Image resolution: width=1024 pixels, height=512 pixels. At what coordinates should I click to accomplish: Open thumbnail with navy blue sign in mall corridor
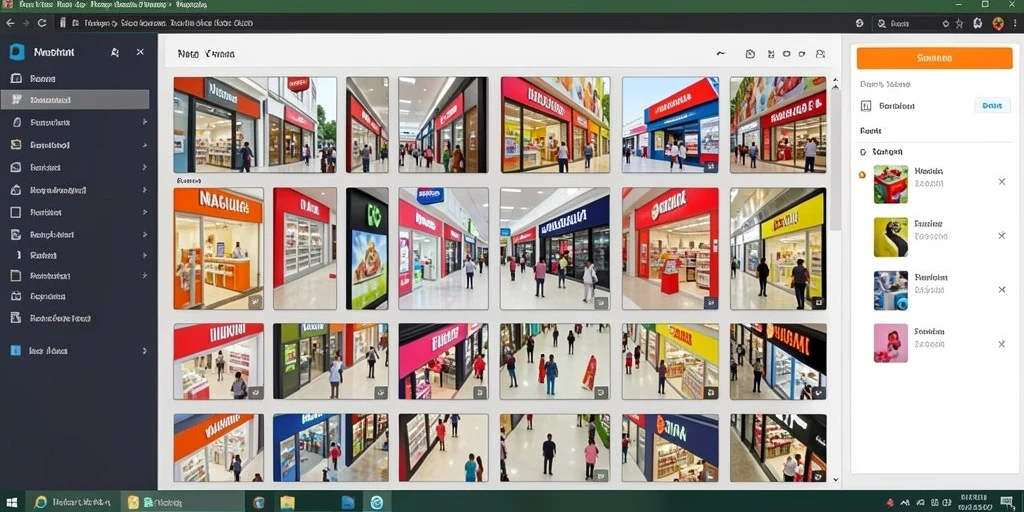555,248
